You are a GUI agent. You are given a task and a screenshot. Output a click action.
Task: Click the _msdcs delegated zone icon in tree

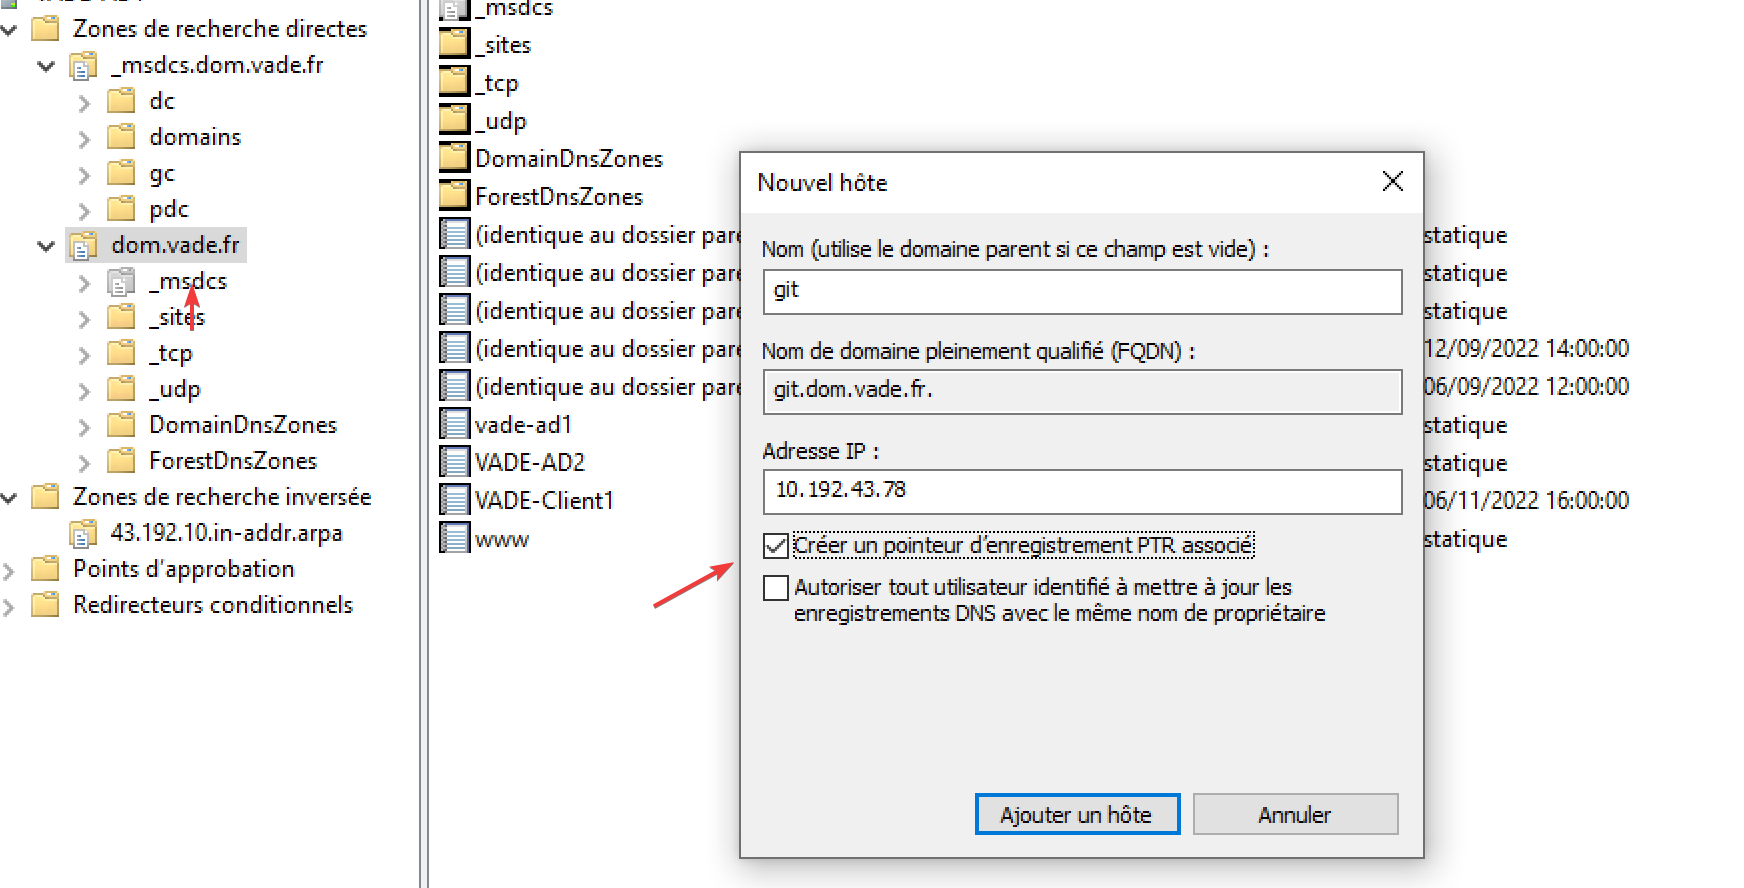click(x=121, y=282)
